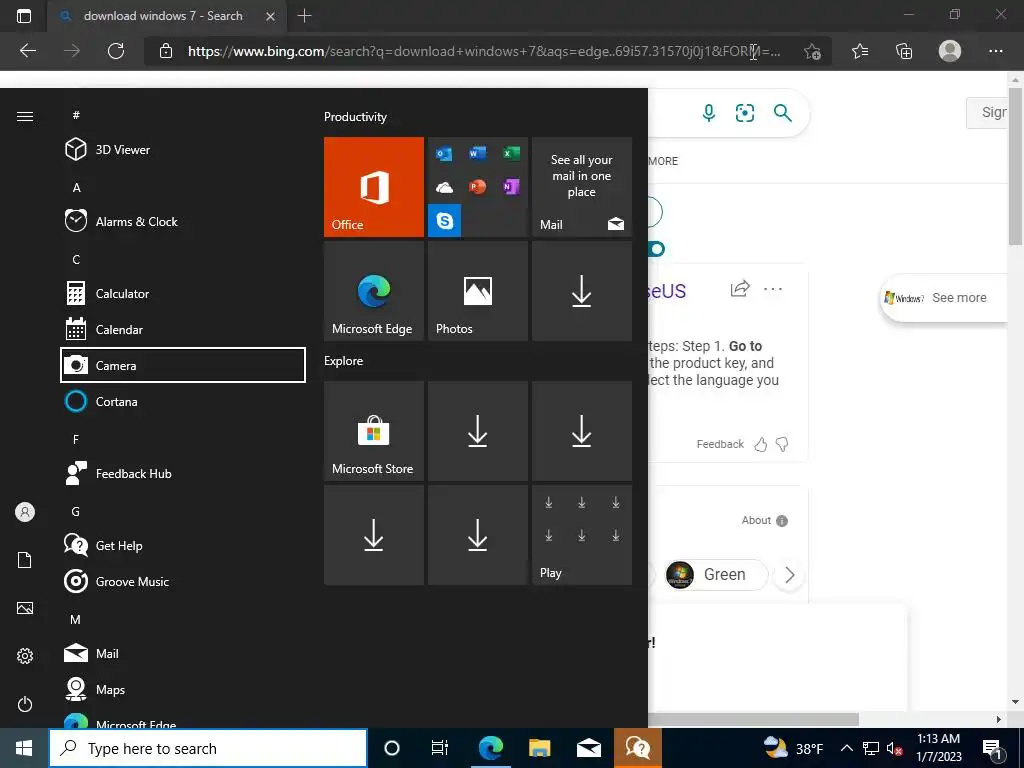Open the Skype tile in Productivity
Screen dimensions: 1024x768
click(x=445, y=221)
